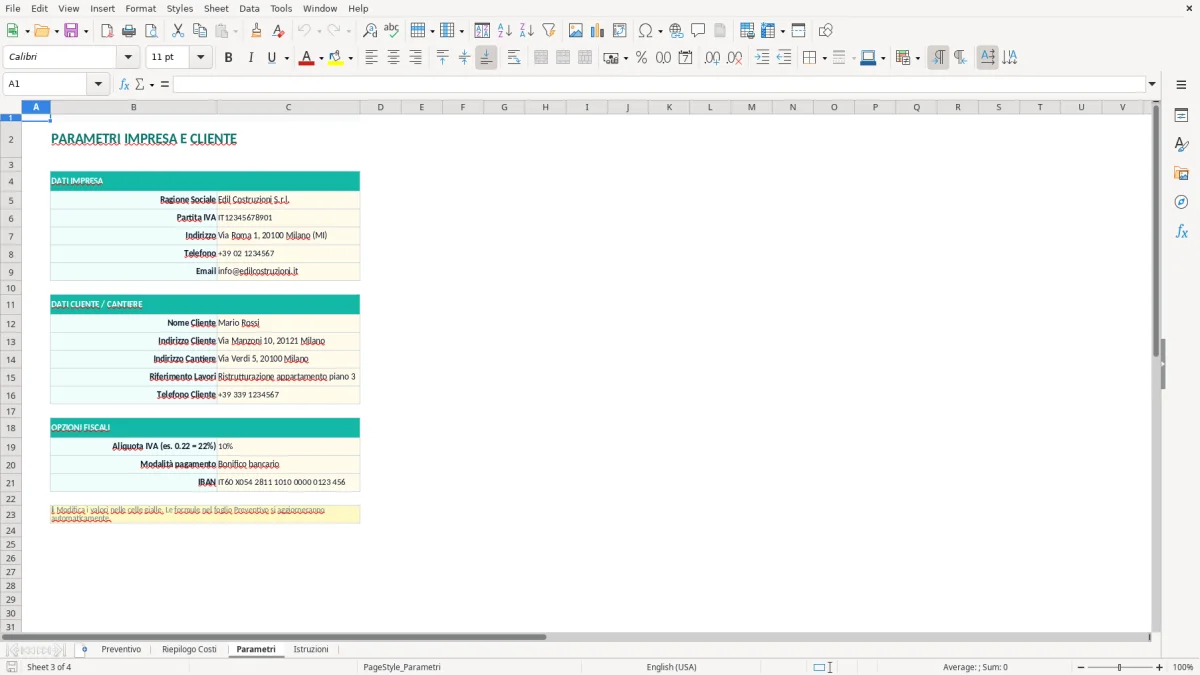Open sidebar Gallery icon
The width and height of the screenshot is (1200, 675).
point(1181,173)
